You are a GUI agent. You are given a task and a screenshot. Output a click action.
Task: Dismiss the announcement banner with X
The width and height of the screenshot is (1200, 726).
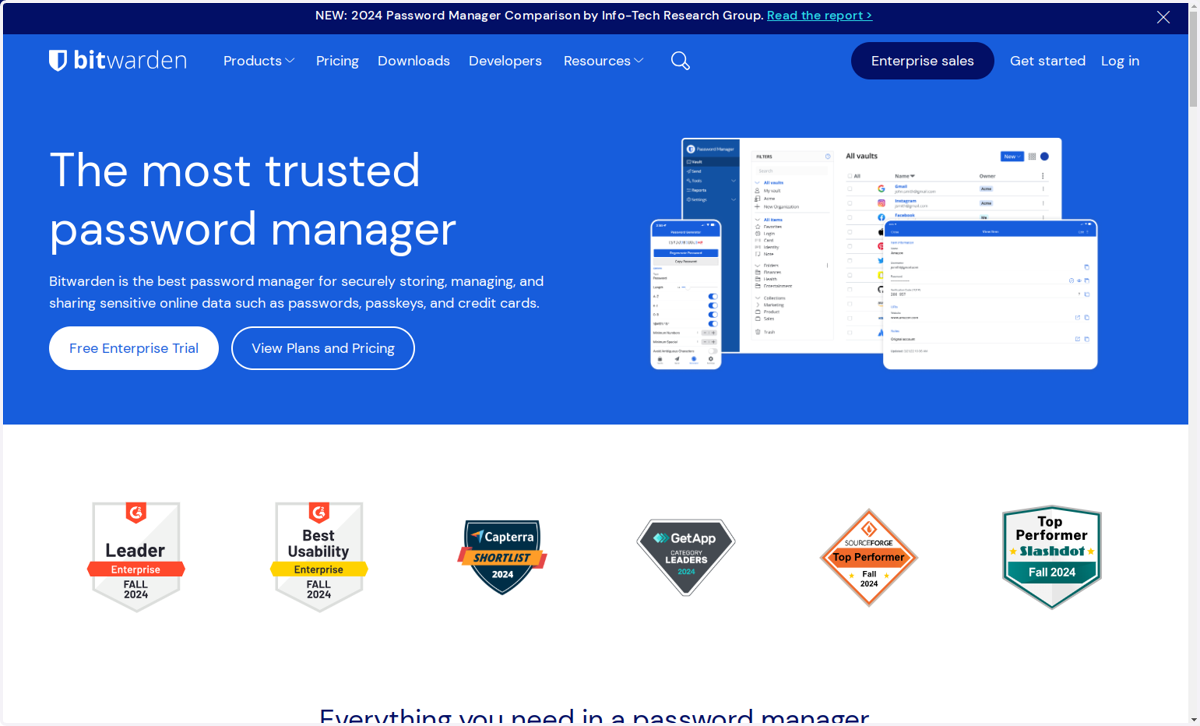[1163, 17]
